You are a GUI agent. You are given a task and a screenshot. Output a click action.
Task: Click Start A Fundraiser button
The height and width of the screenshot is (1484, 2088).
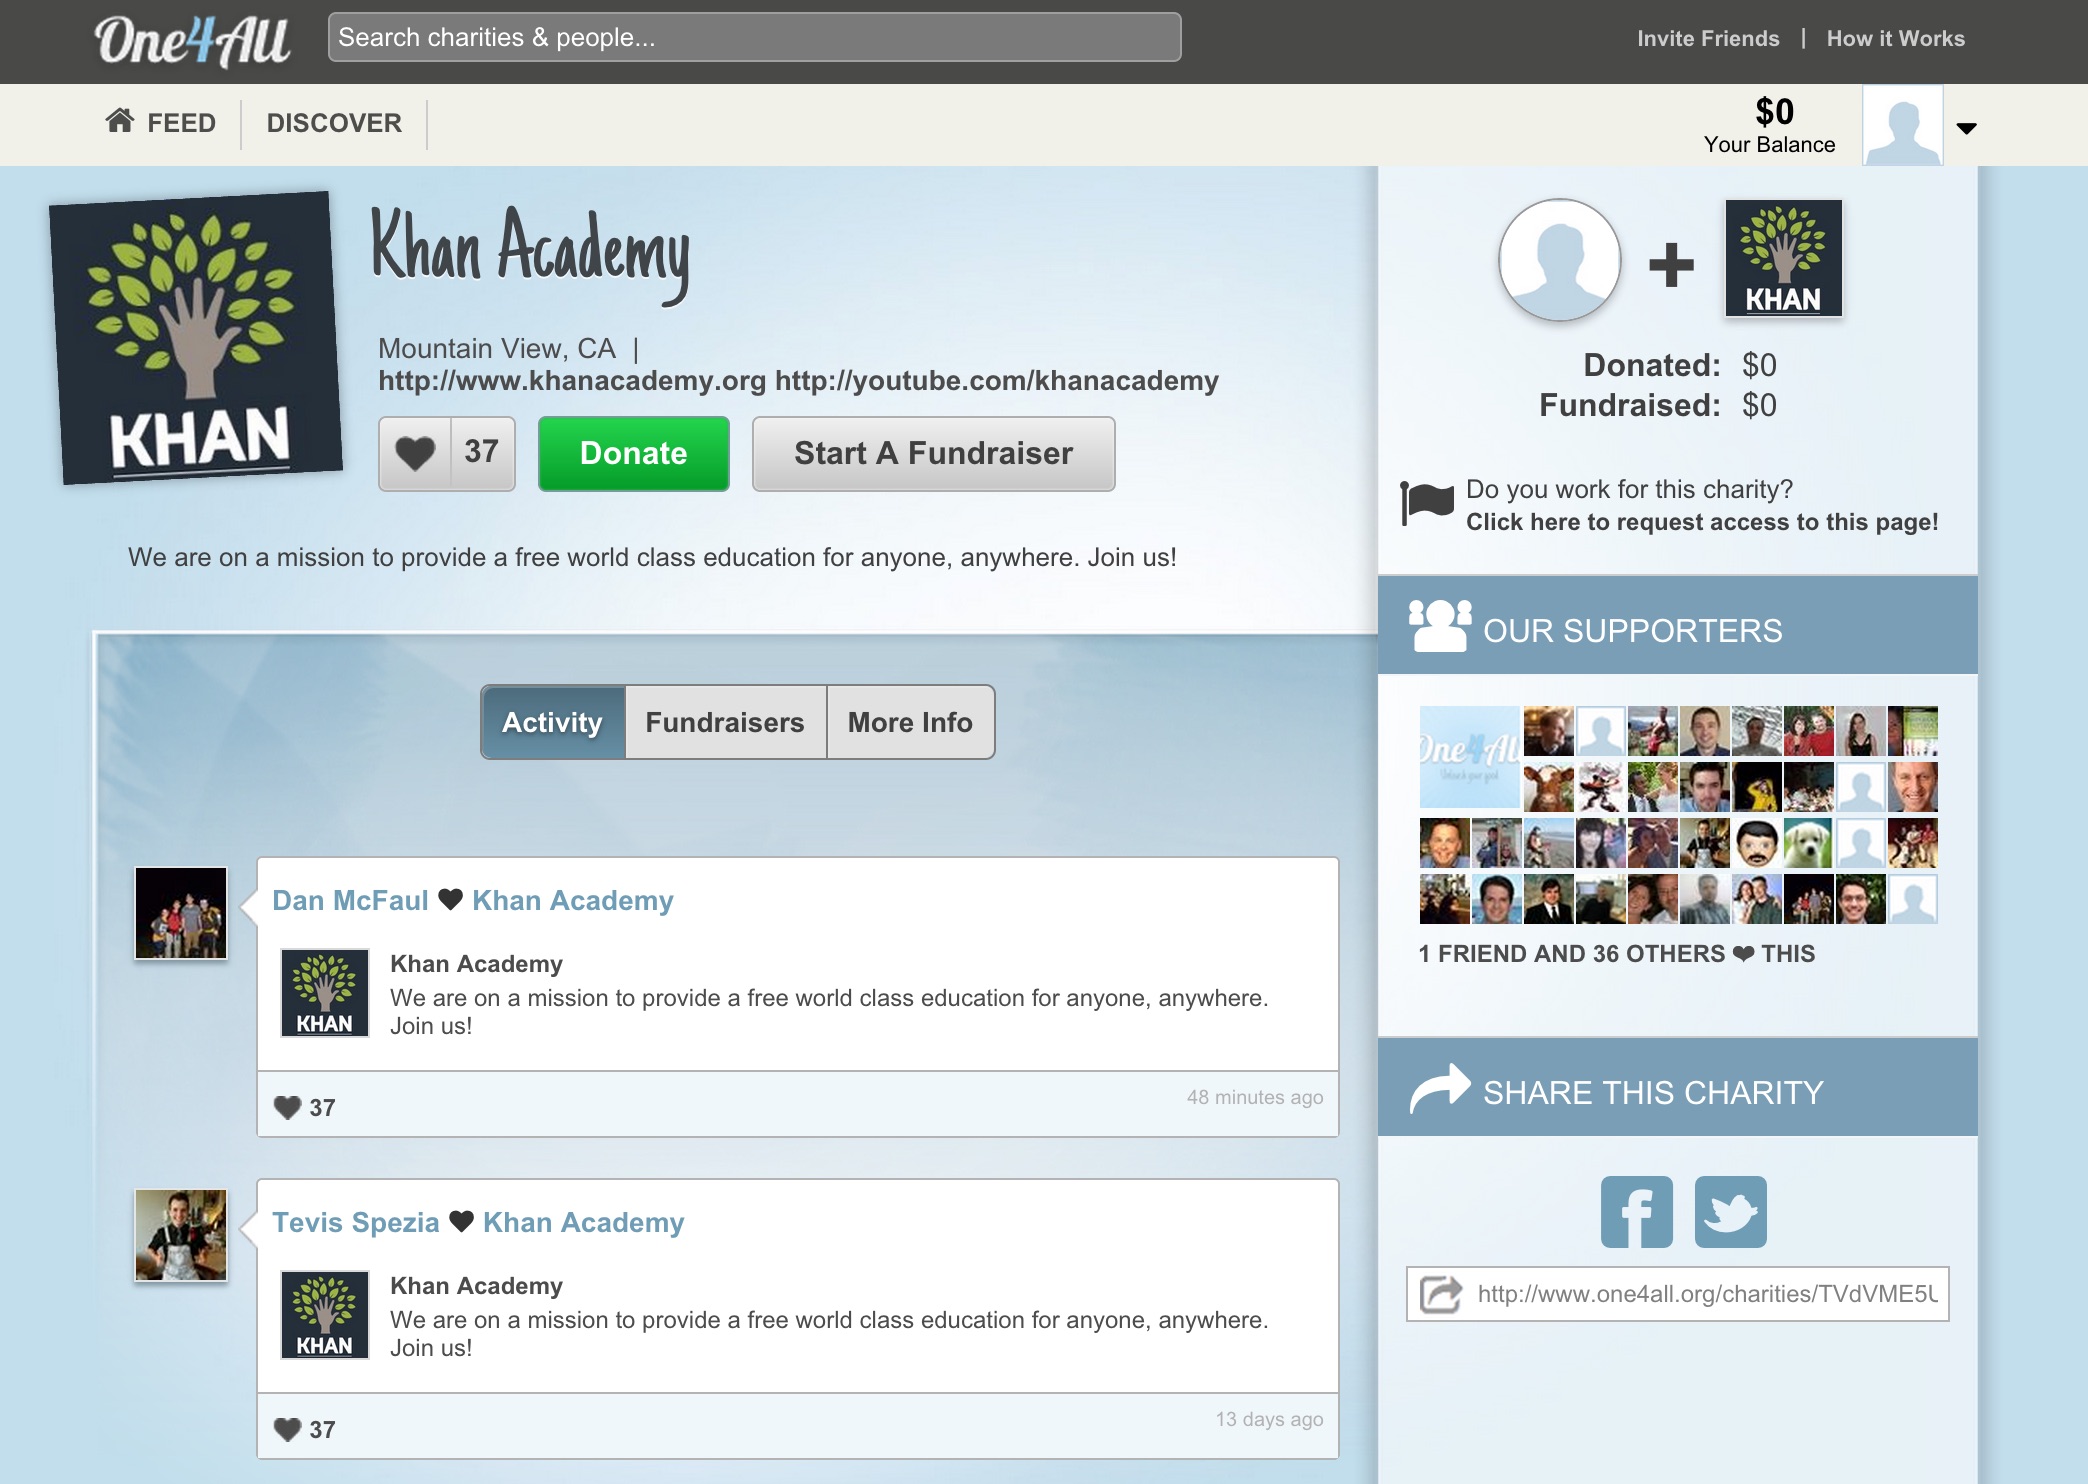[933, 453]
